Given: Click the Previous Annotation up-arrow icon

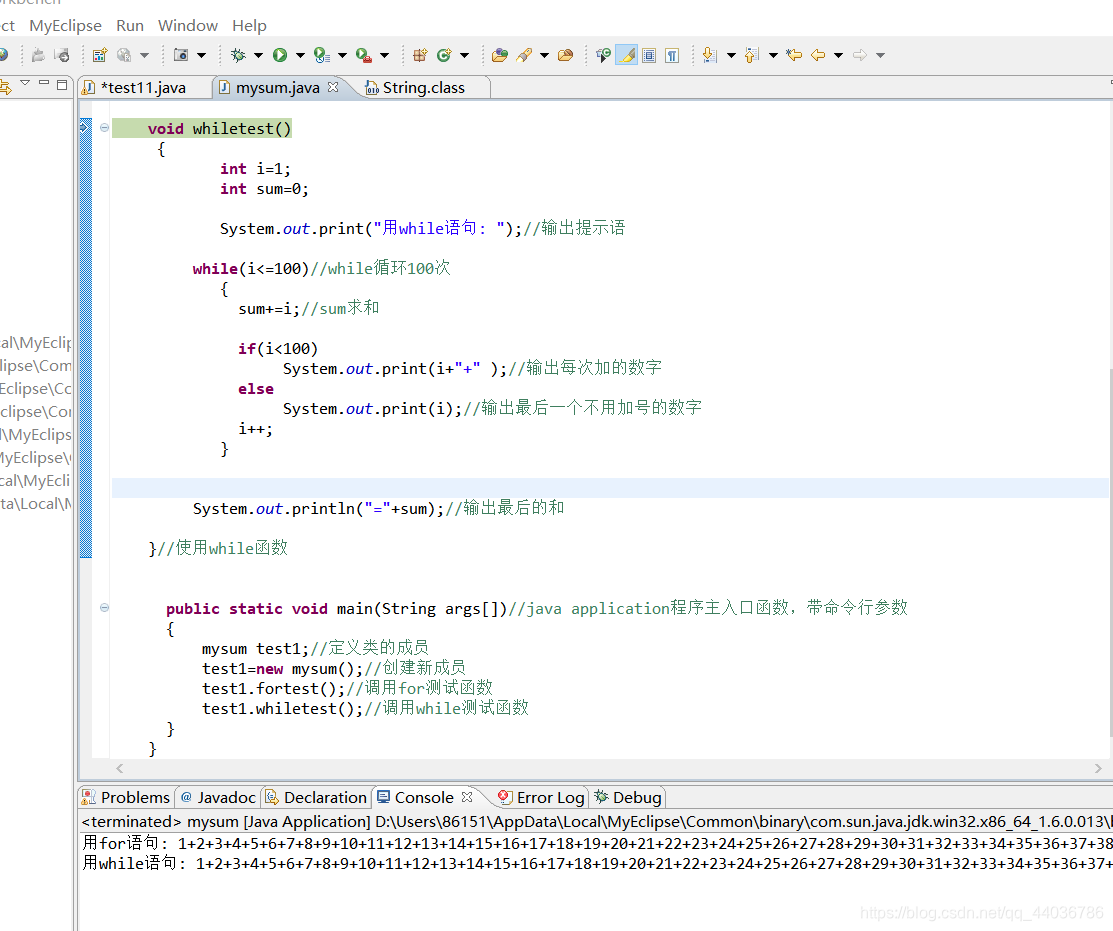Looking at the screenshot, I should coord(752,55).
